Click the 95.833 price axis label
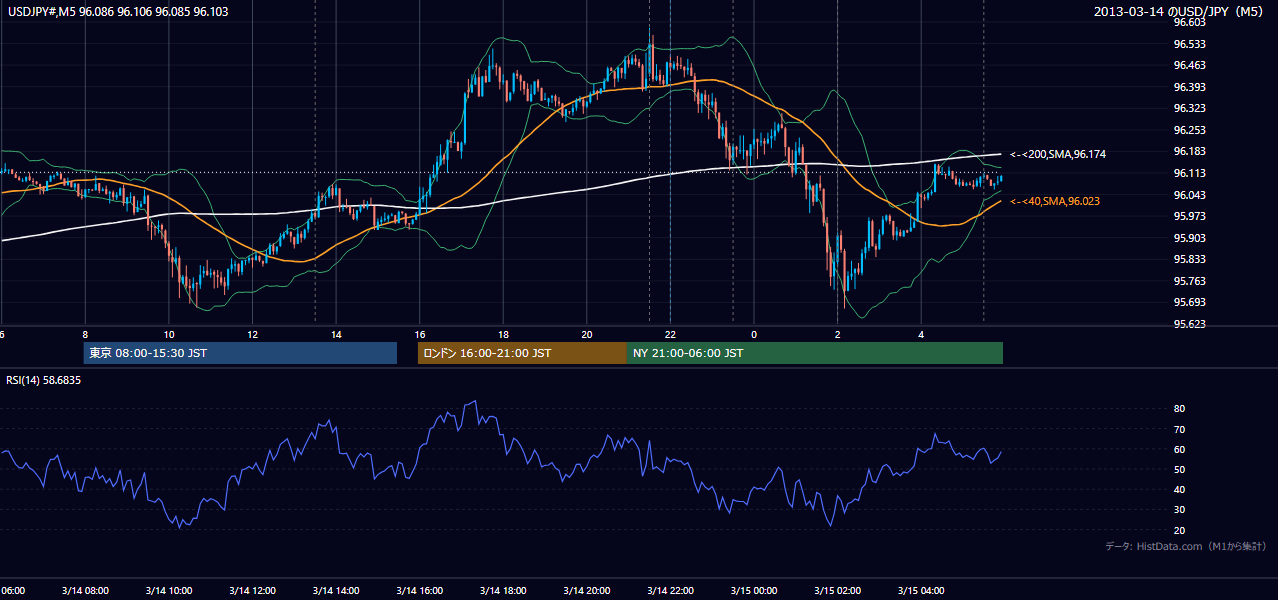 [x=1189, y=259]
